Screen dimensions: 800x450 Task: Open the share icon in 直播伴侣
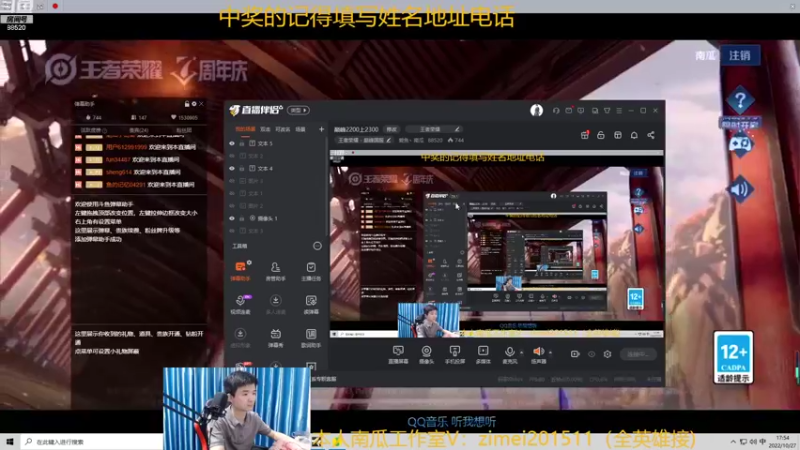tap(651, 135)
